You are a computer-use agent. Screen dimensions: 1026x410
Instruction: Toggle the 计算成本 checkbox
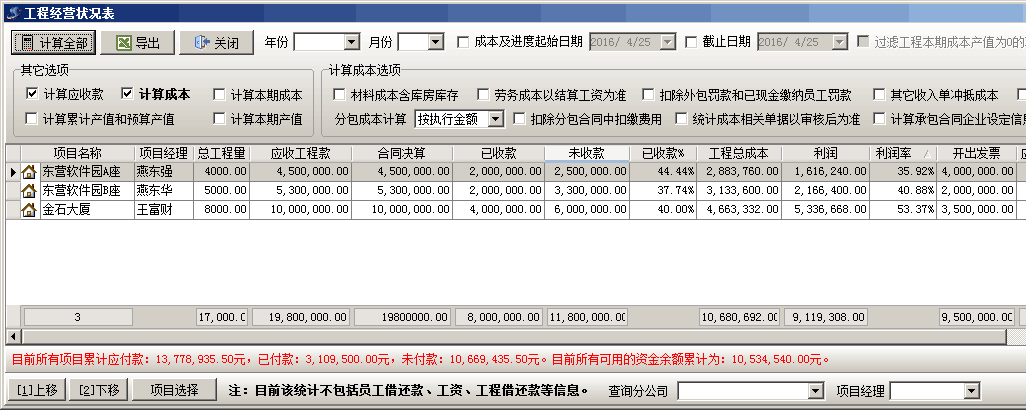[127, 94]
